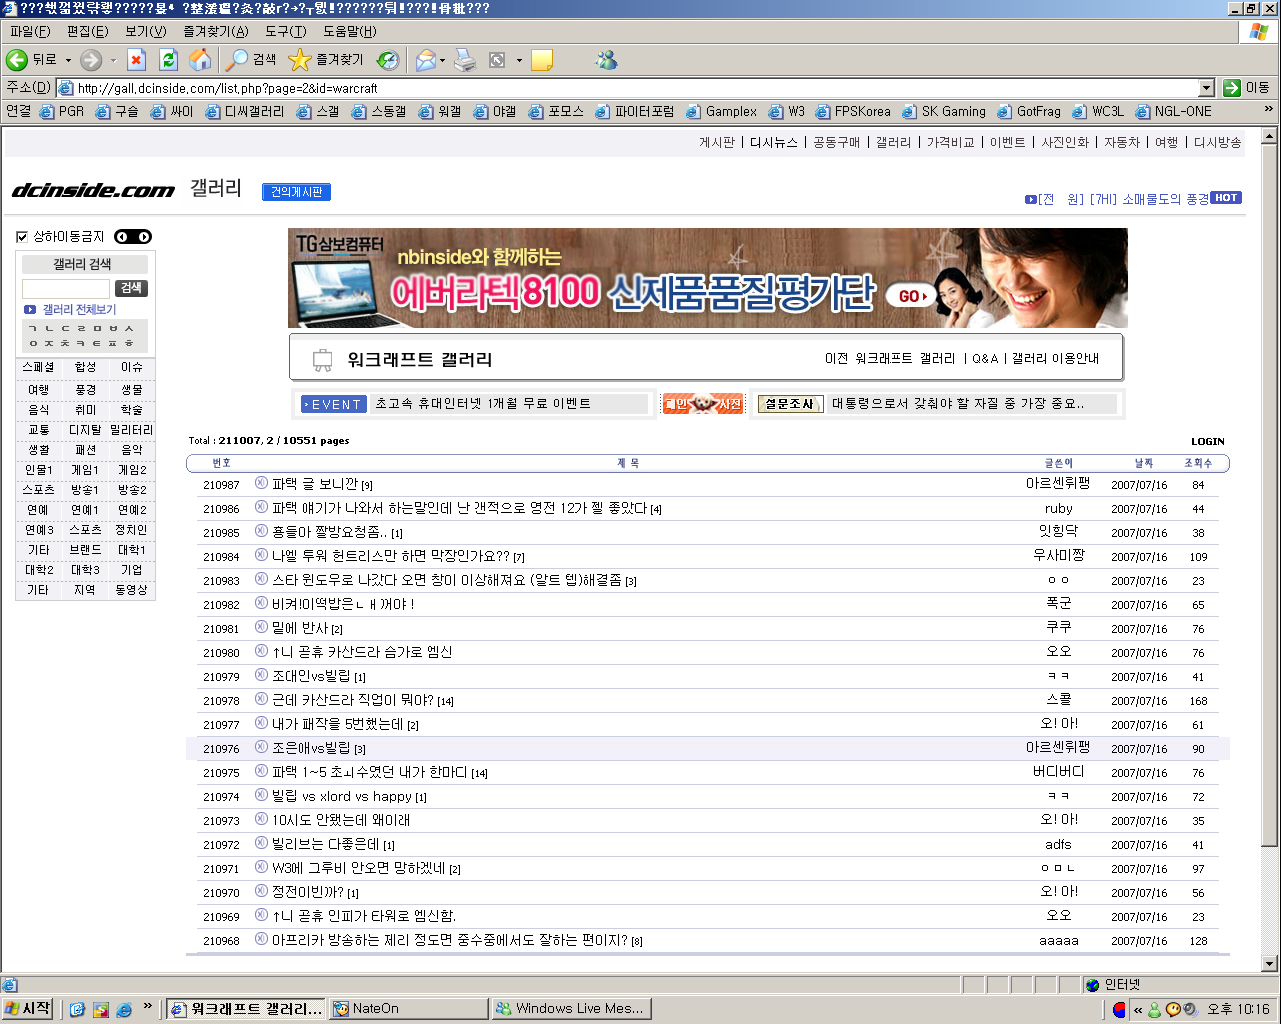Screen dimensions: 1281x1024
Task: Click the dcinside.com logo
Action: coord(93,190)
